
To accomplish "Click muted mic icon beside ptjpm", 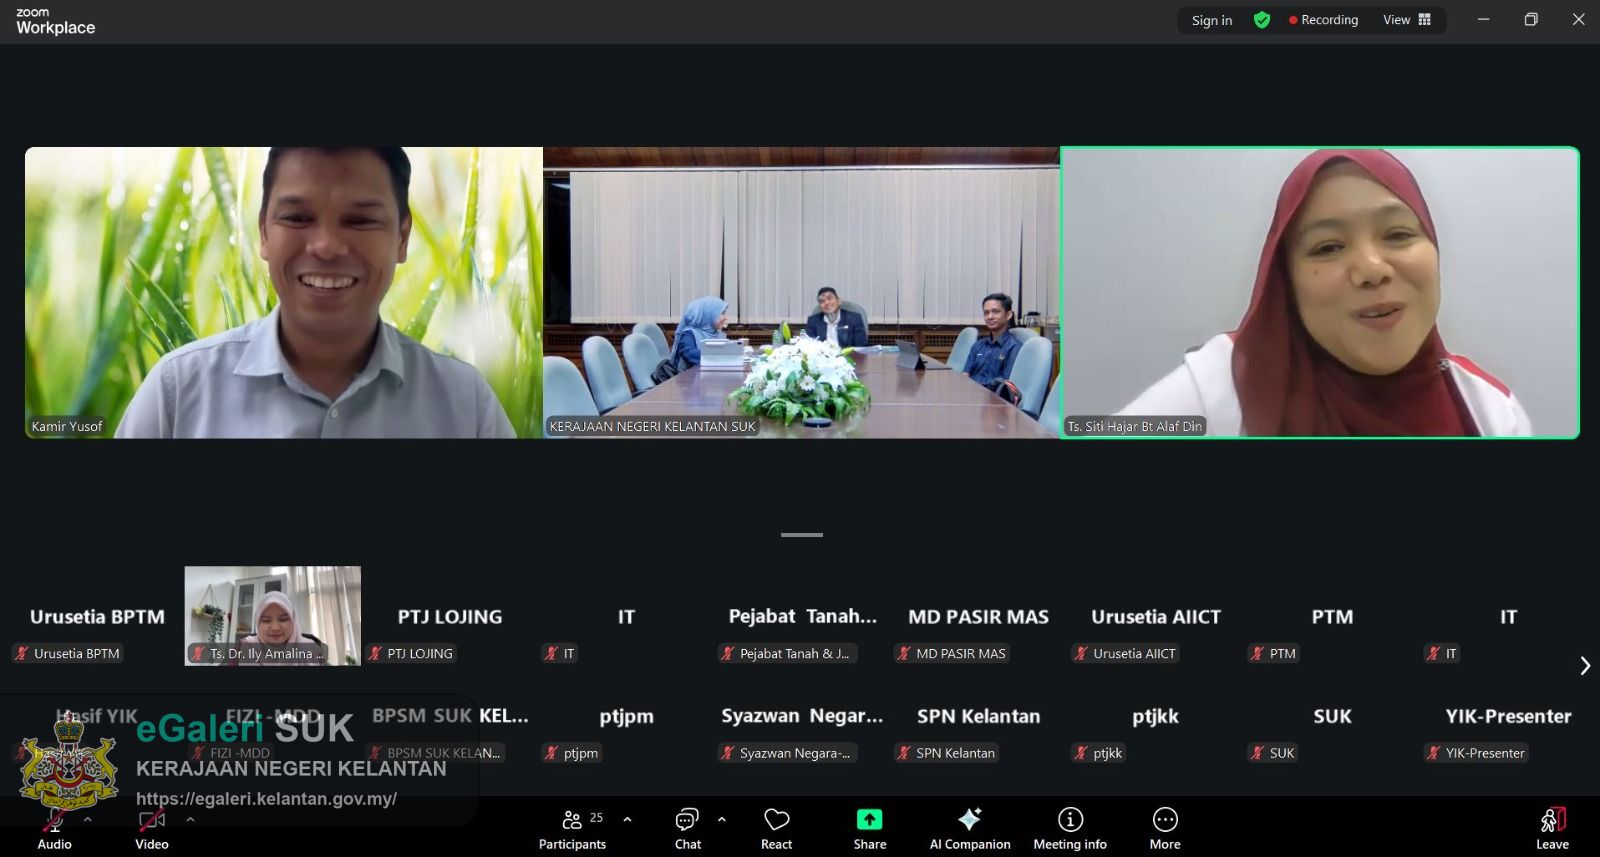I will [x=551, y=753].
